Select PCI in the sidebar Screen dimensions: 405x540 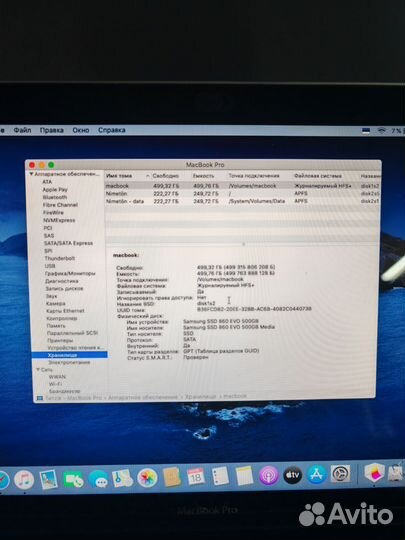click(48, 228)
